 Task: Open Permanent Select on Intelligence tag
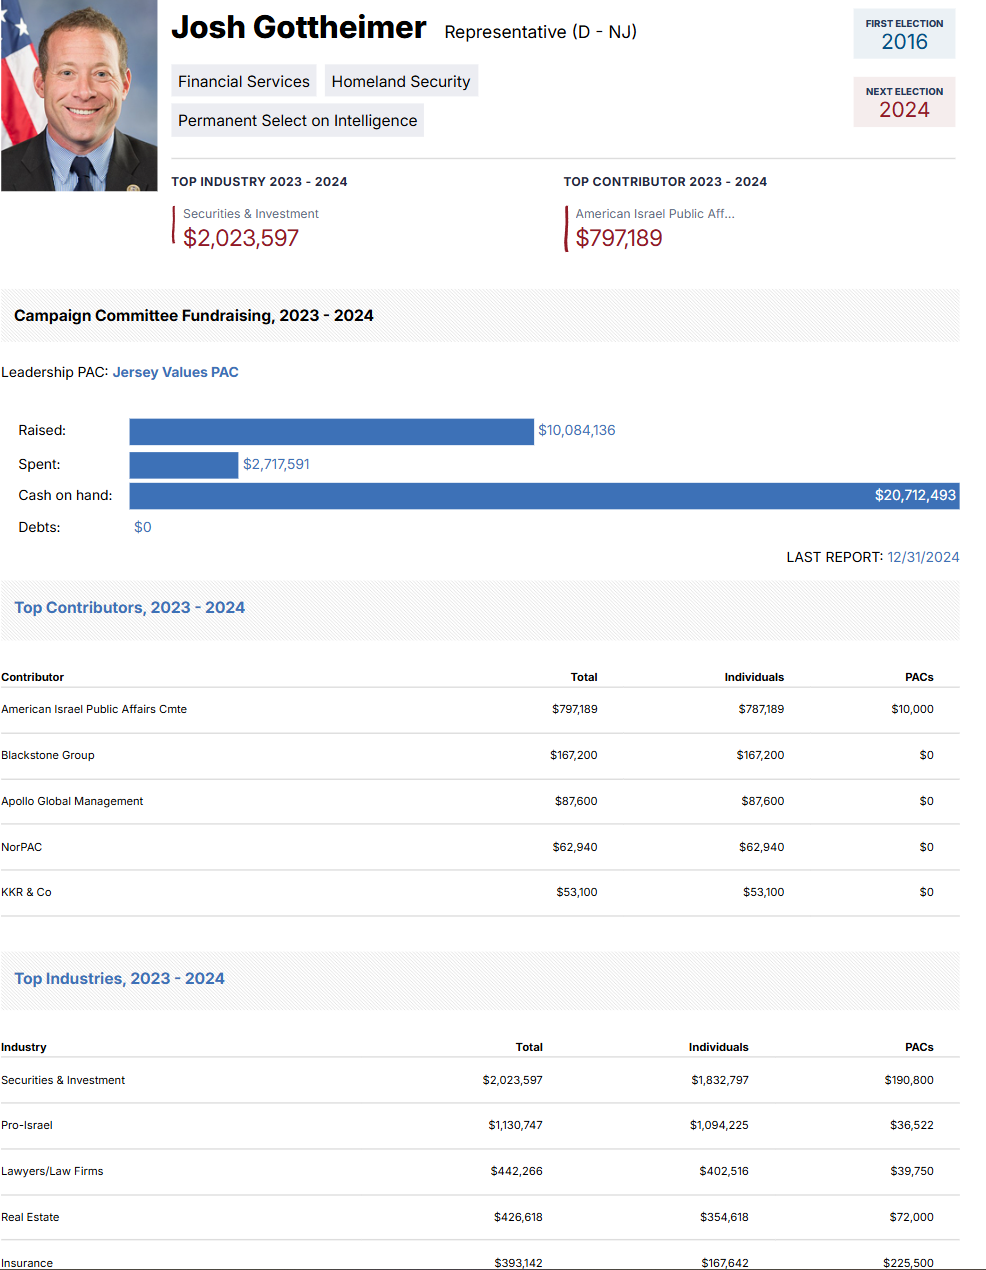[x=297, y=121]
